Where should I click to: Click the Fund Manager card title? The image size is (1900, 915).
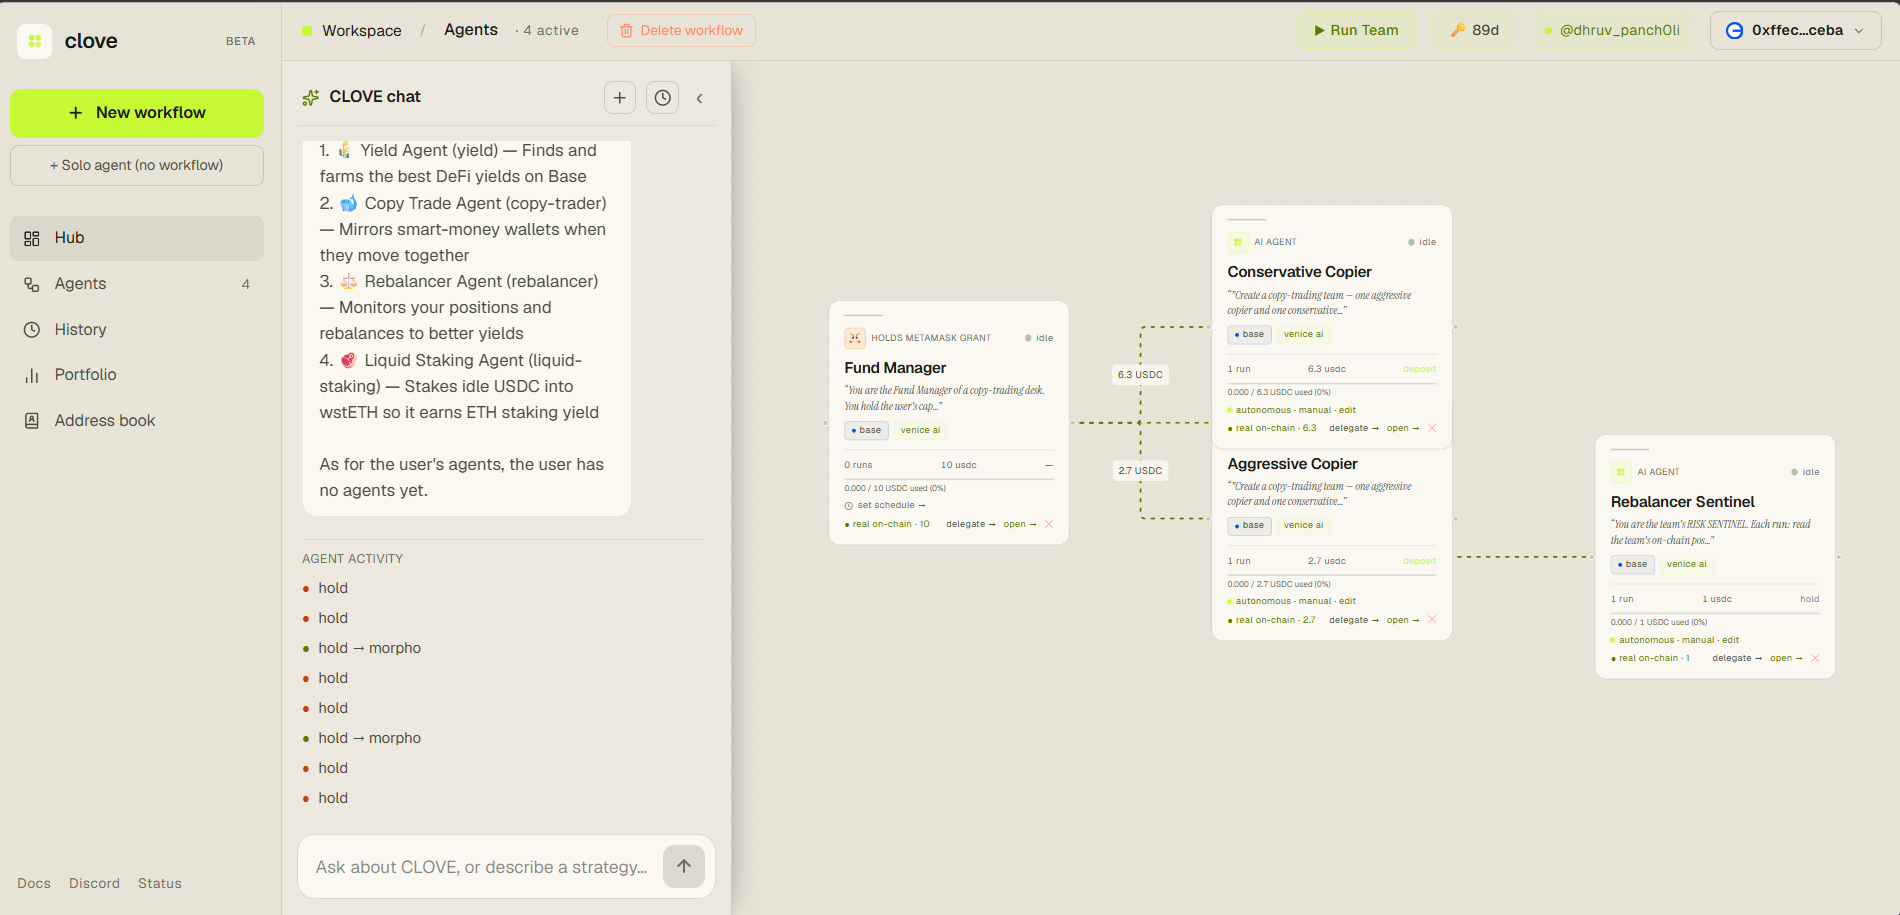point(895,368)
